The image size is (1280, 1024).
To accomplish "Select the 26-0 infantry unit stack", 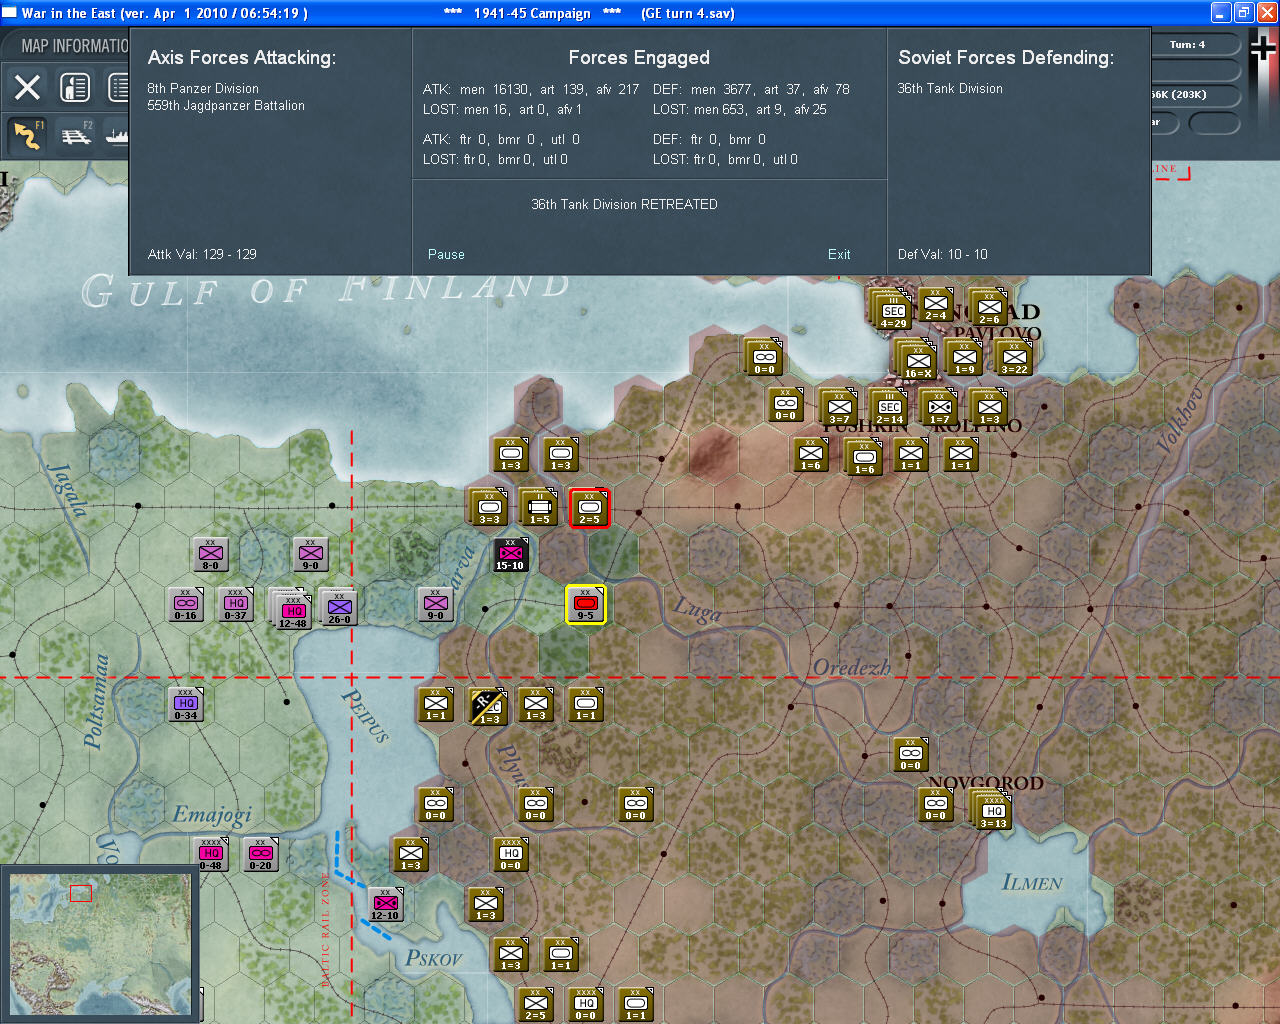I will (338, 606).
